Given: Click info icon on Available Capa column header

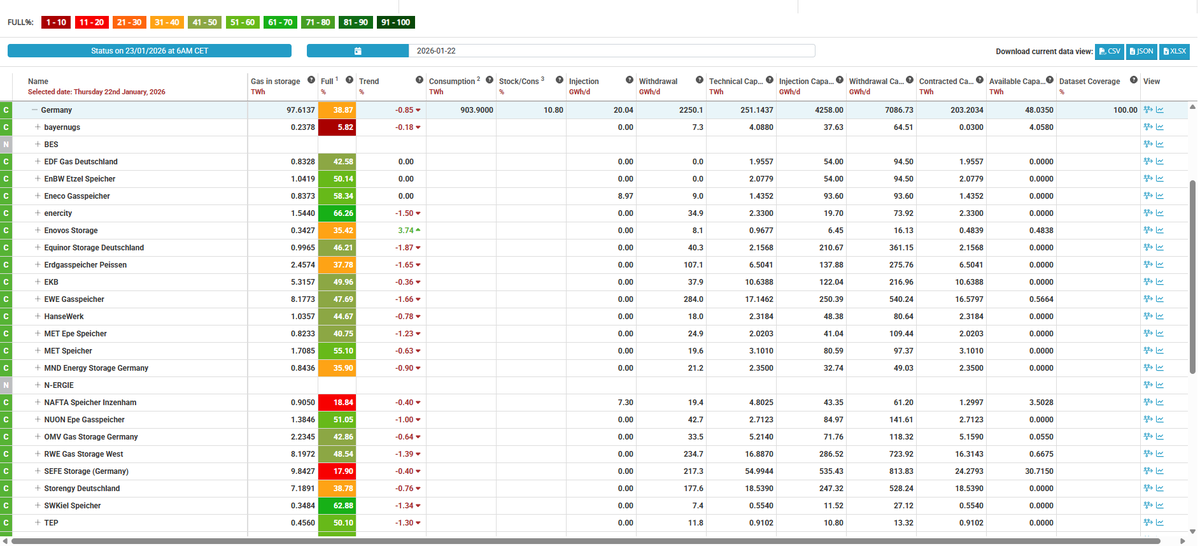Looking at the screenshot, I should tap(1049, 81).
